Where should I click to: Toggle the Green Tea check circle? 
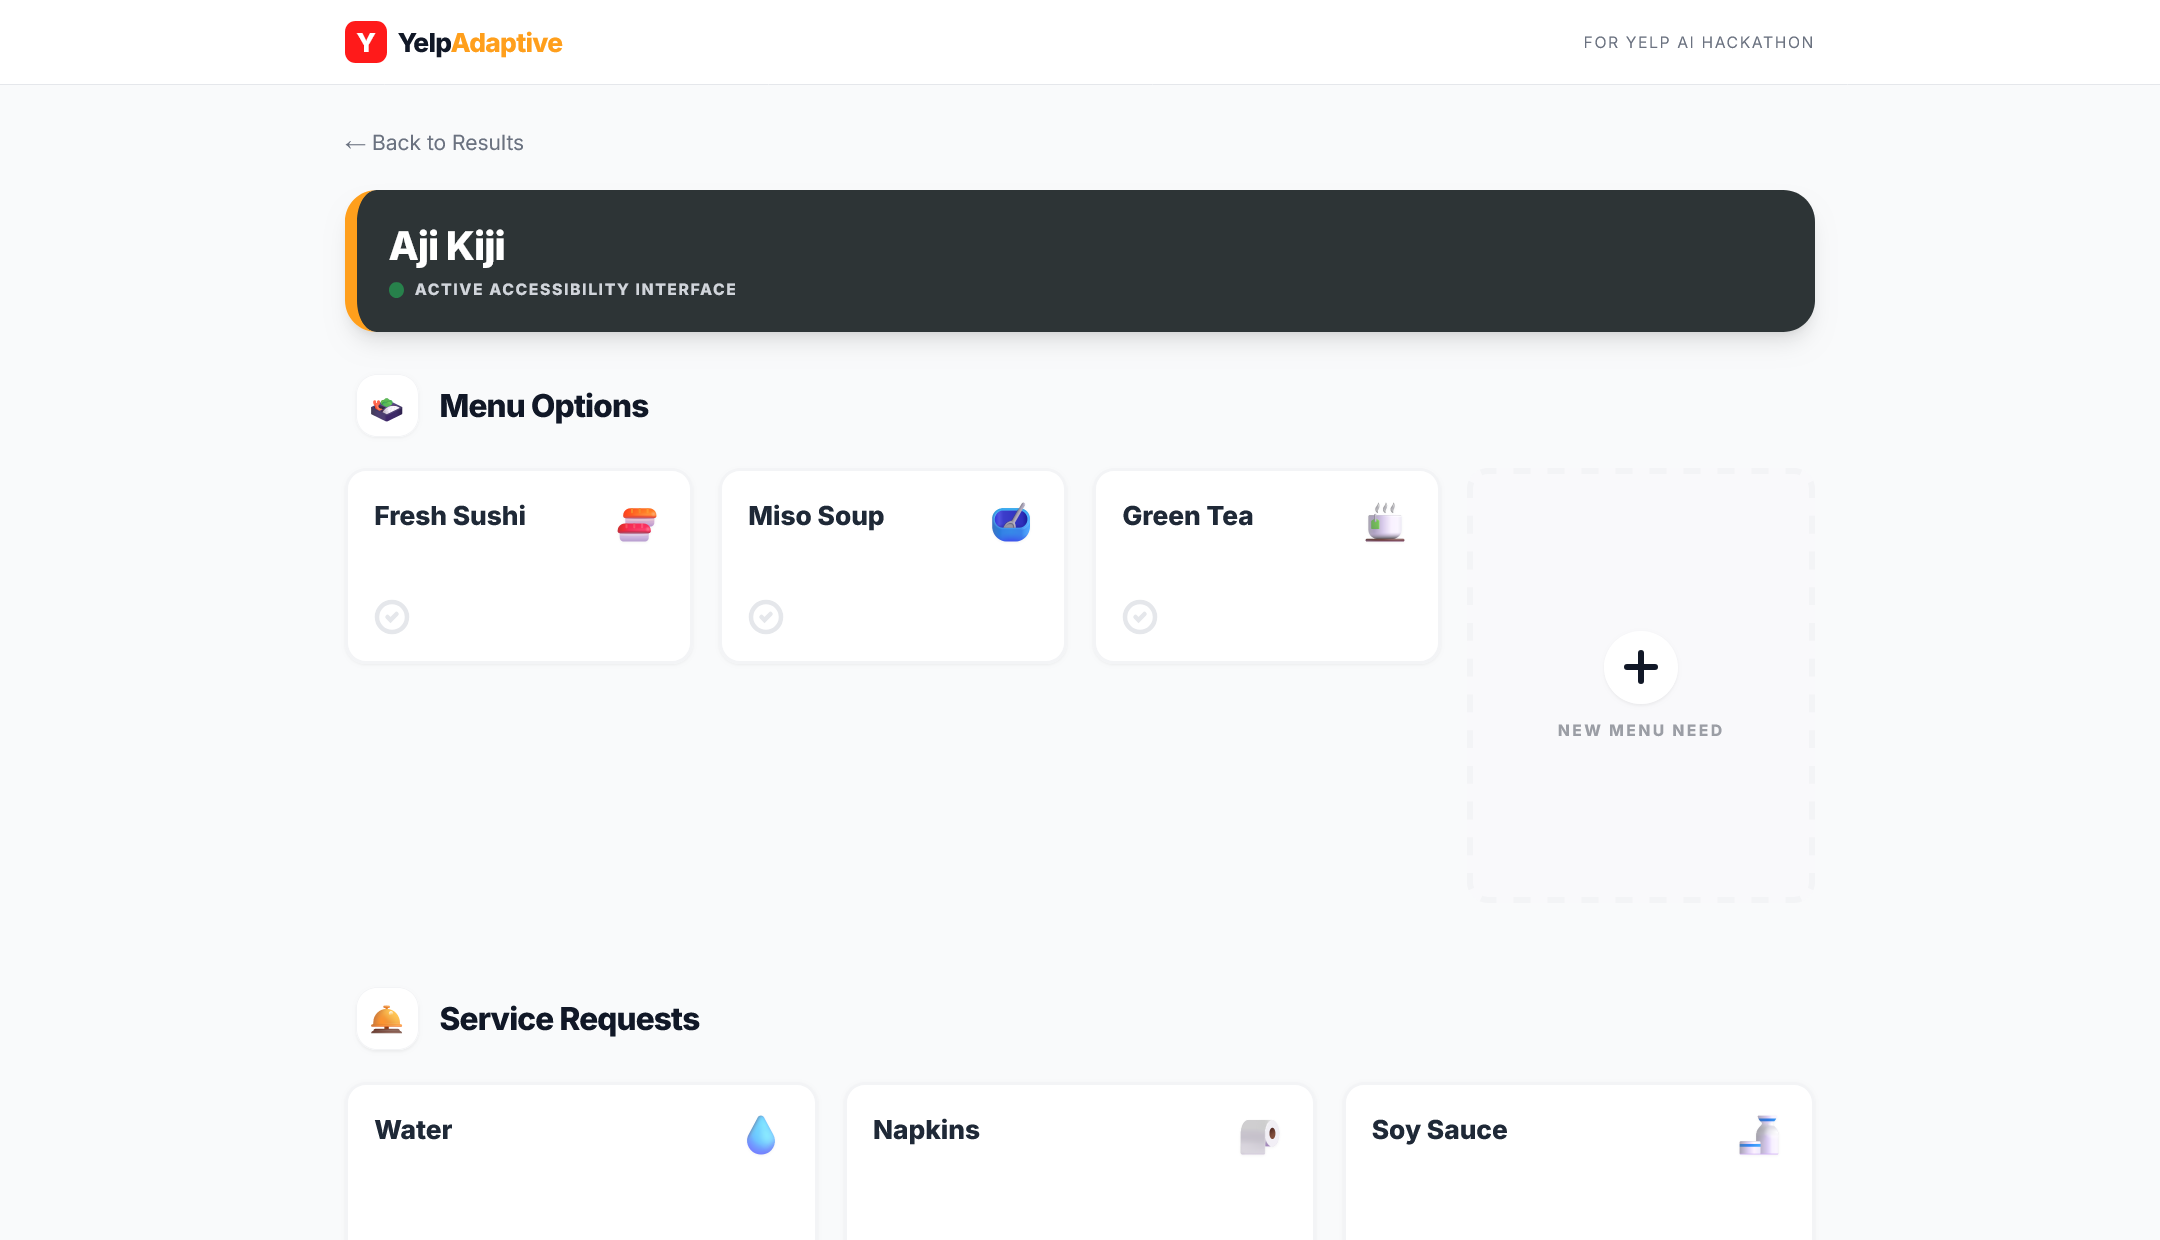1140,617
